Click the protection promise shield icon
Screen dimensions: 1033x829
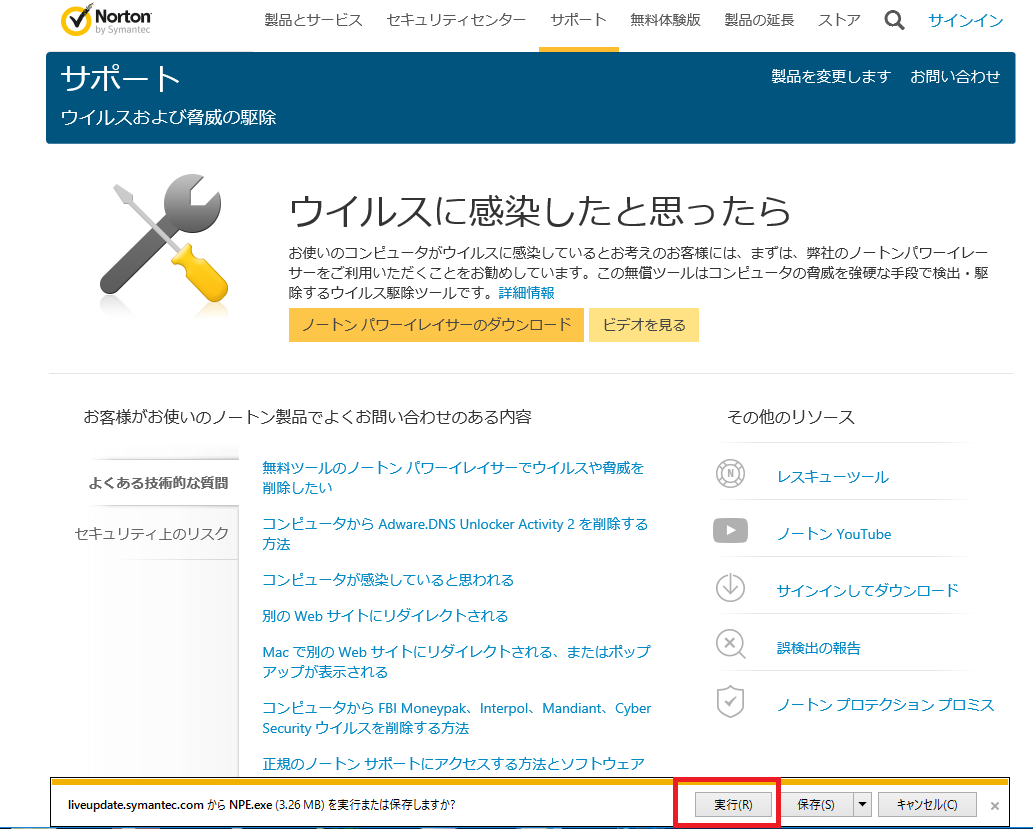point(730,702)
